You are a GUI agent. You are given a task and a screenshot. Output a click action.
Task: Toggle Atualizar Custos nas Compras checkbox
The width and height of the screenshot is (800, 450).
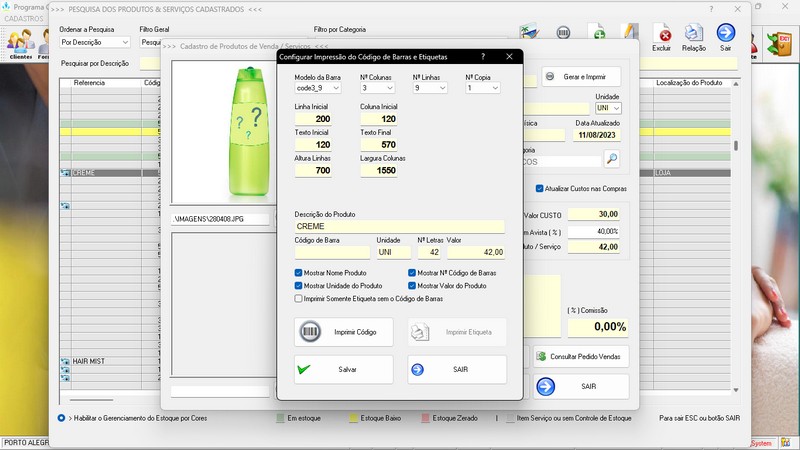coord(539,188)
